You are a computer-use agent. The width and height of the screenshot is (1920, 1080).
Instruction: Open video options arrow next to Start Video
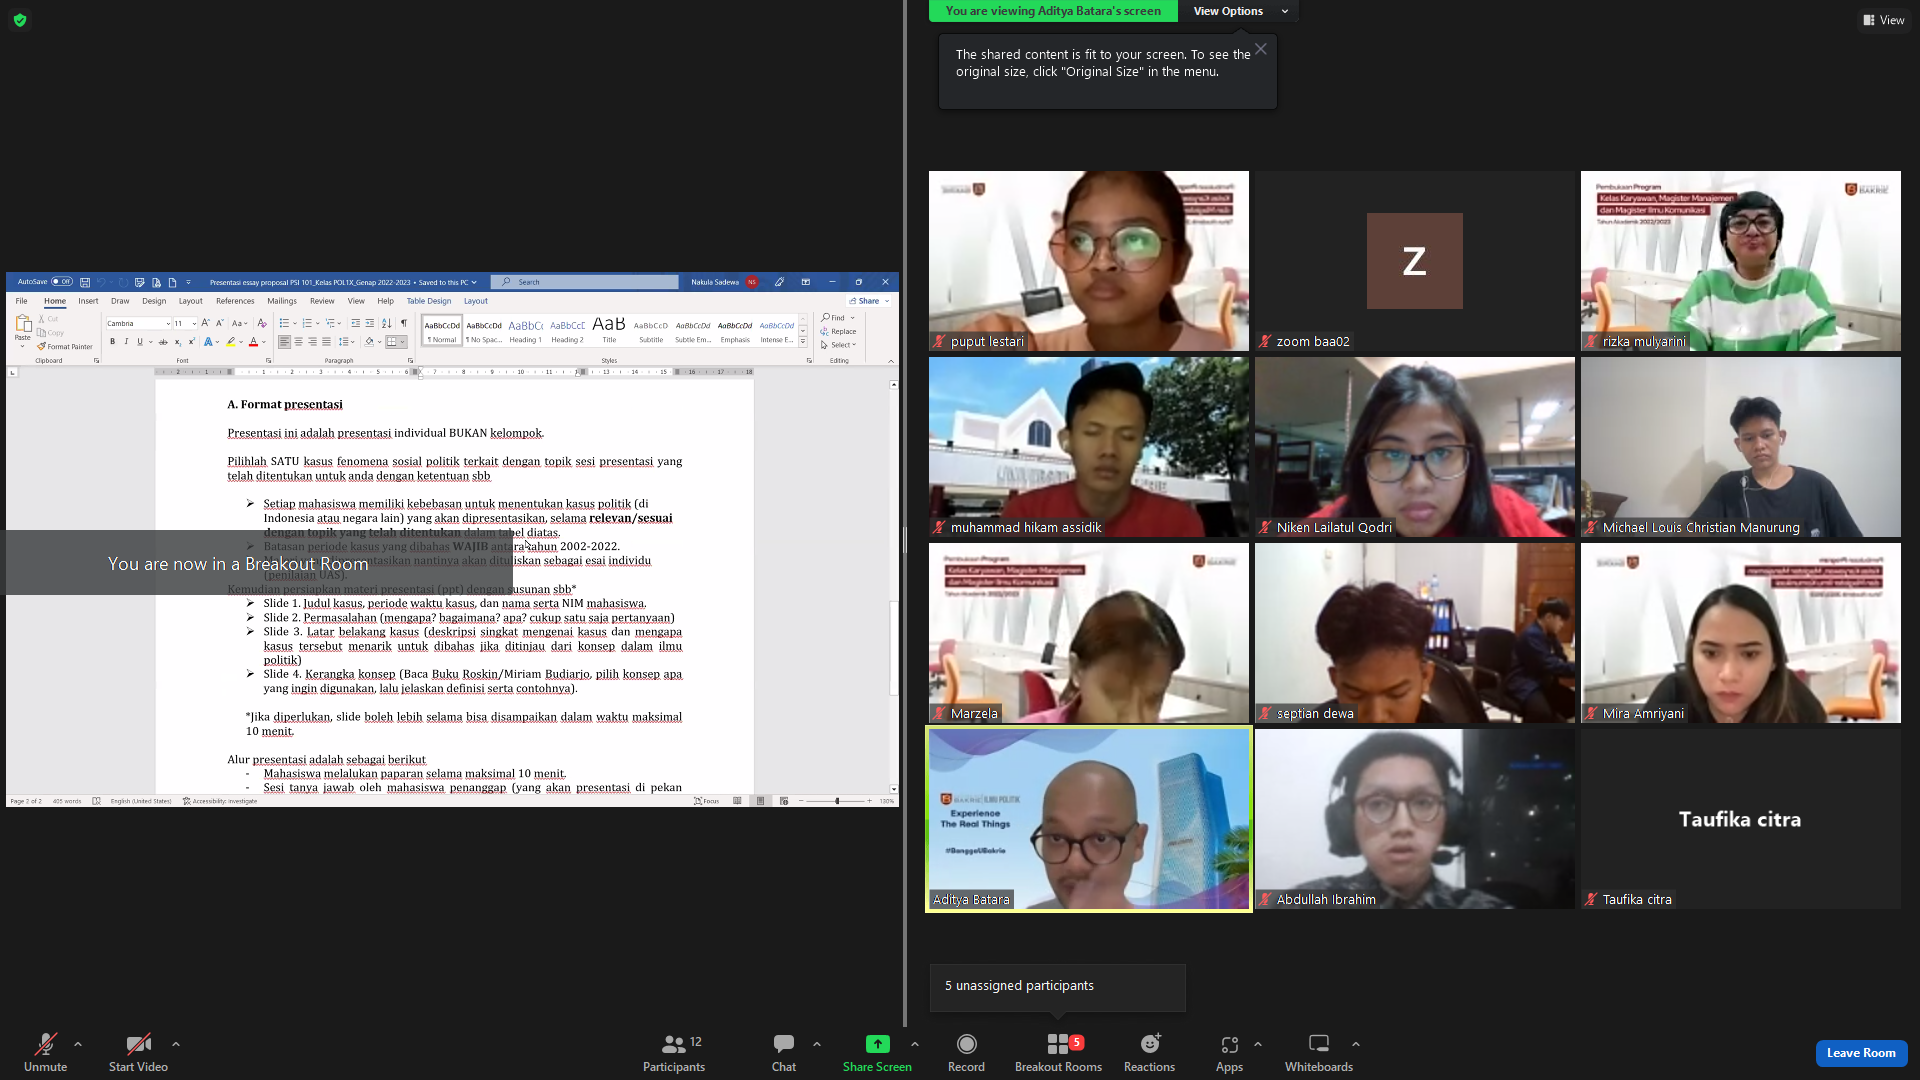(x=176, y=1044)
